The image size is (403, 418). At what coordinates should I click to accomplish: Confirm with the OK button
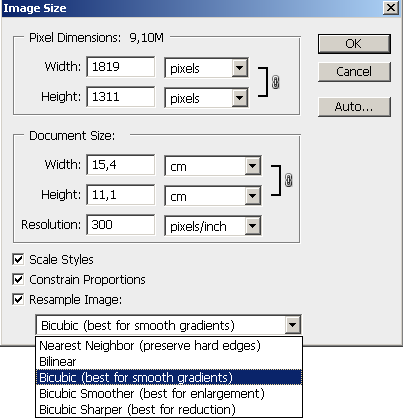(x=354, y=44)
